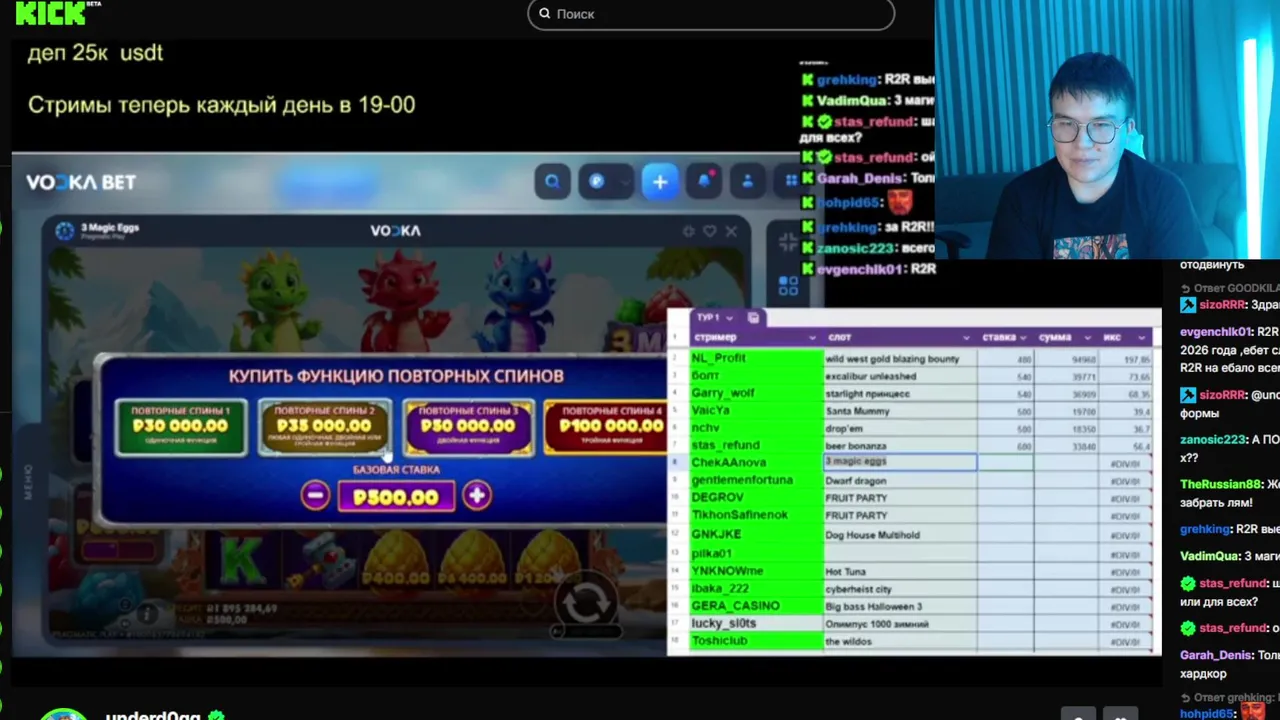Add game to favorites with heart icon
The height and width of the screenshot is (720, 1280).
tap(710, 231)
